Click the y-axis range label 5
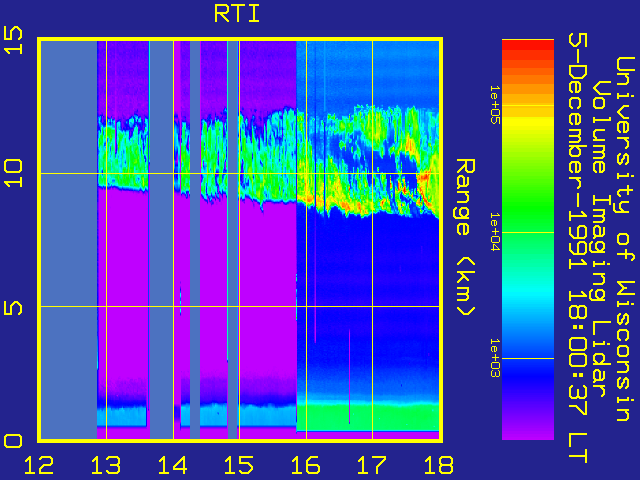The height and width of the screenshot is (480, 640). tap(13, 307)
